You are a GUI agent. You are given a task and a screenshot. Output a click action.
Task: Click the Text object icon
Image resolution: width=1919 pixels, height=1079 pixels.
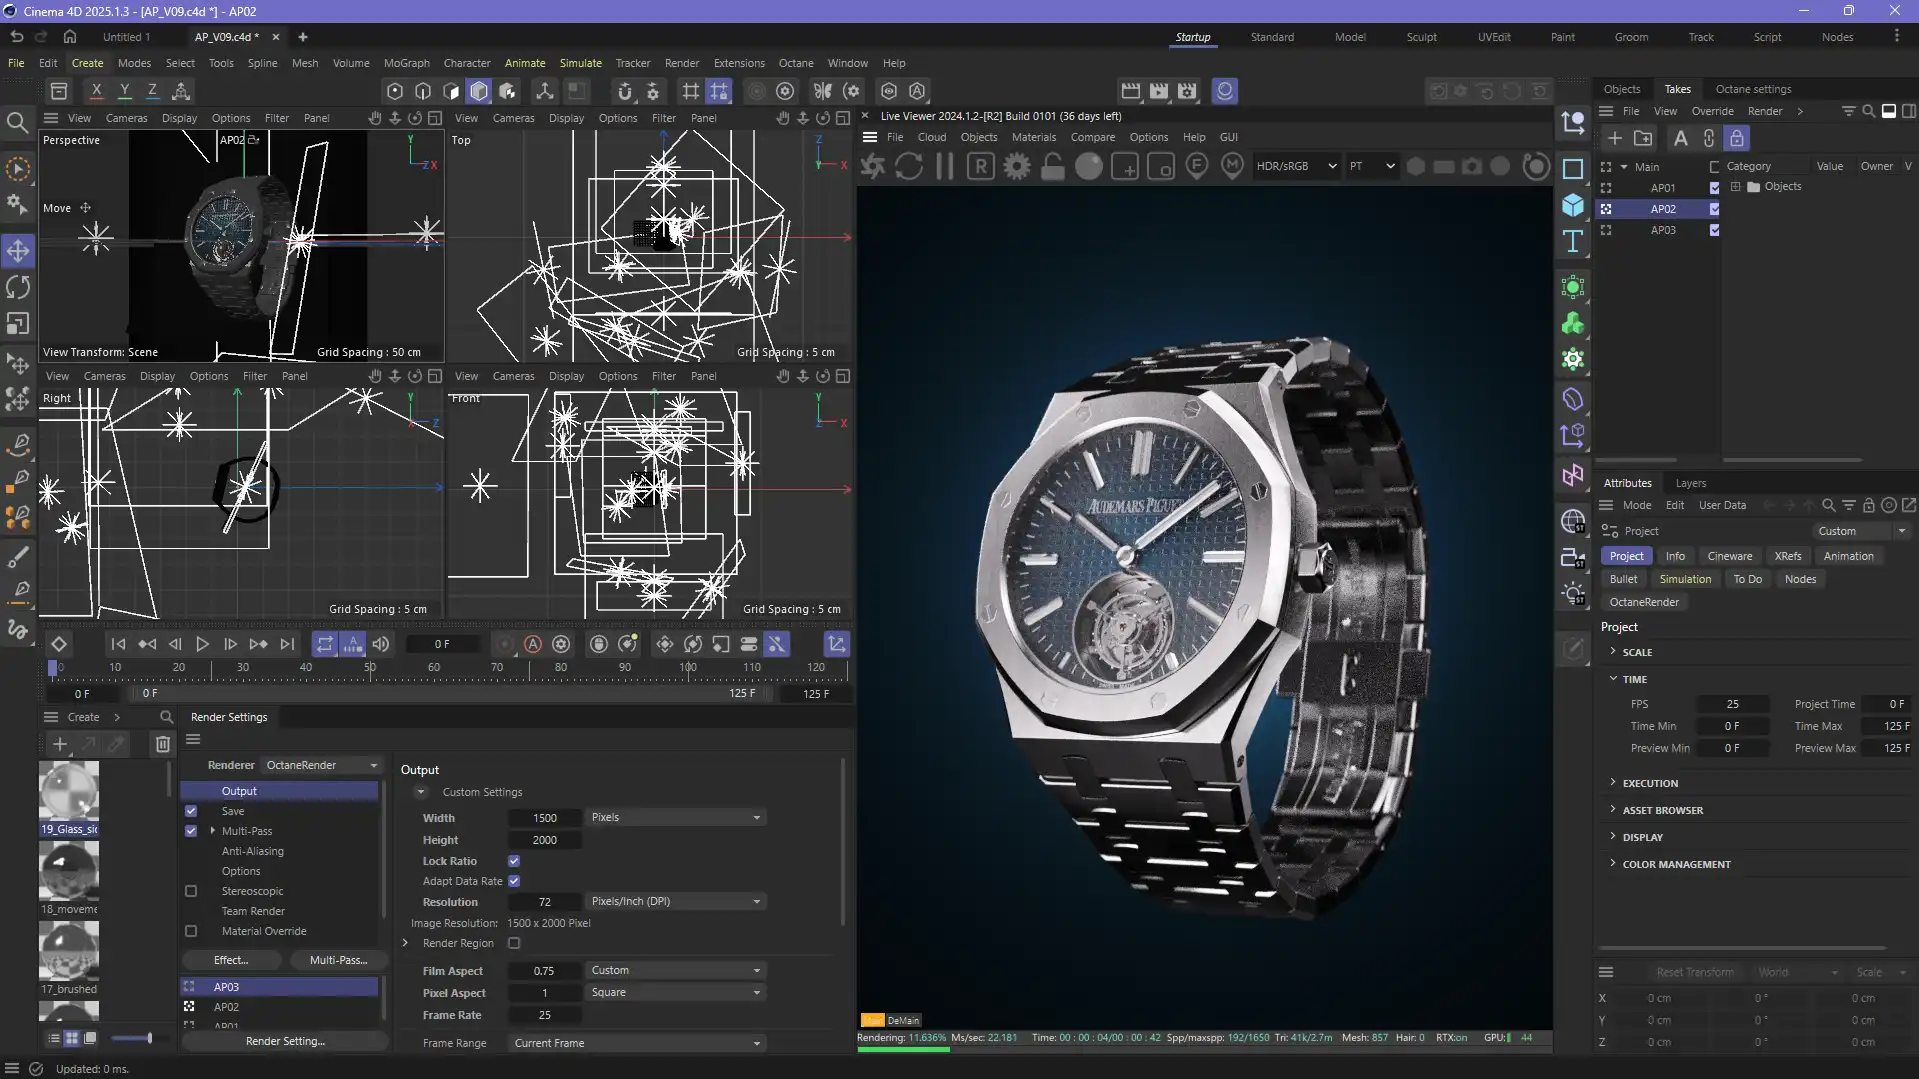[1573, 241]
